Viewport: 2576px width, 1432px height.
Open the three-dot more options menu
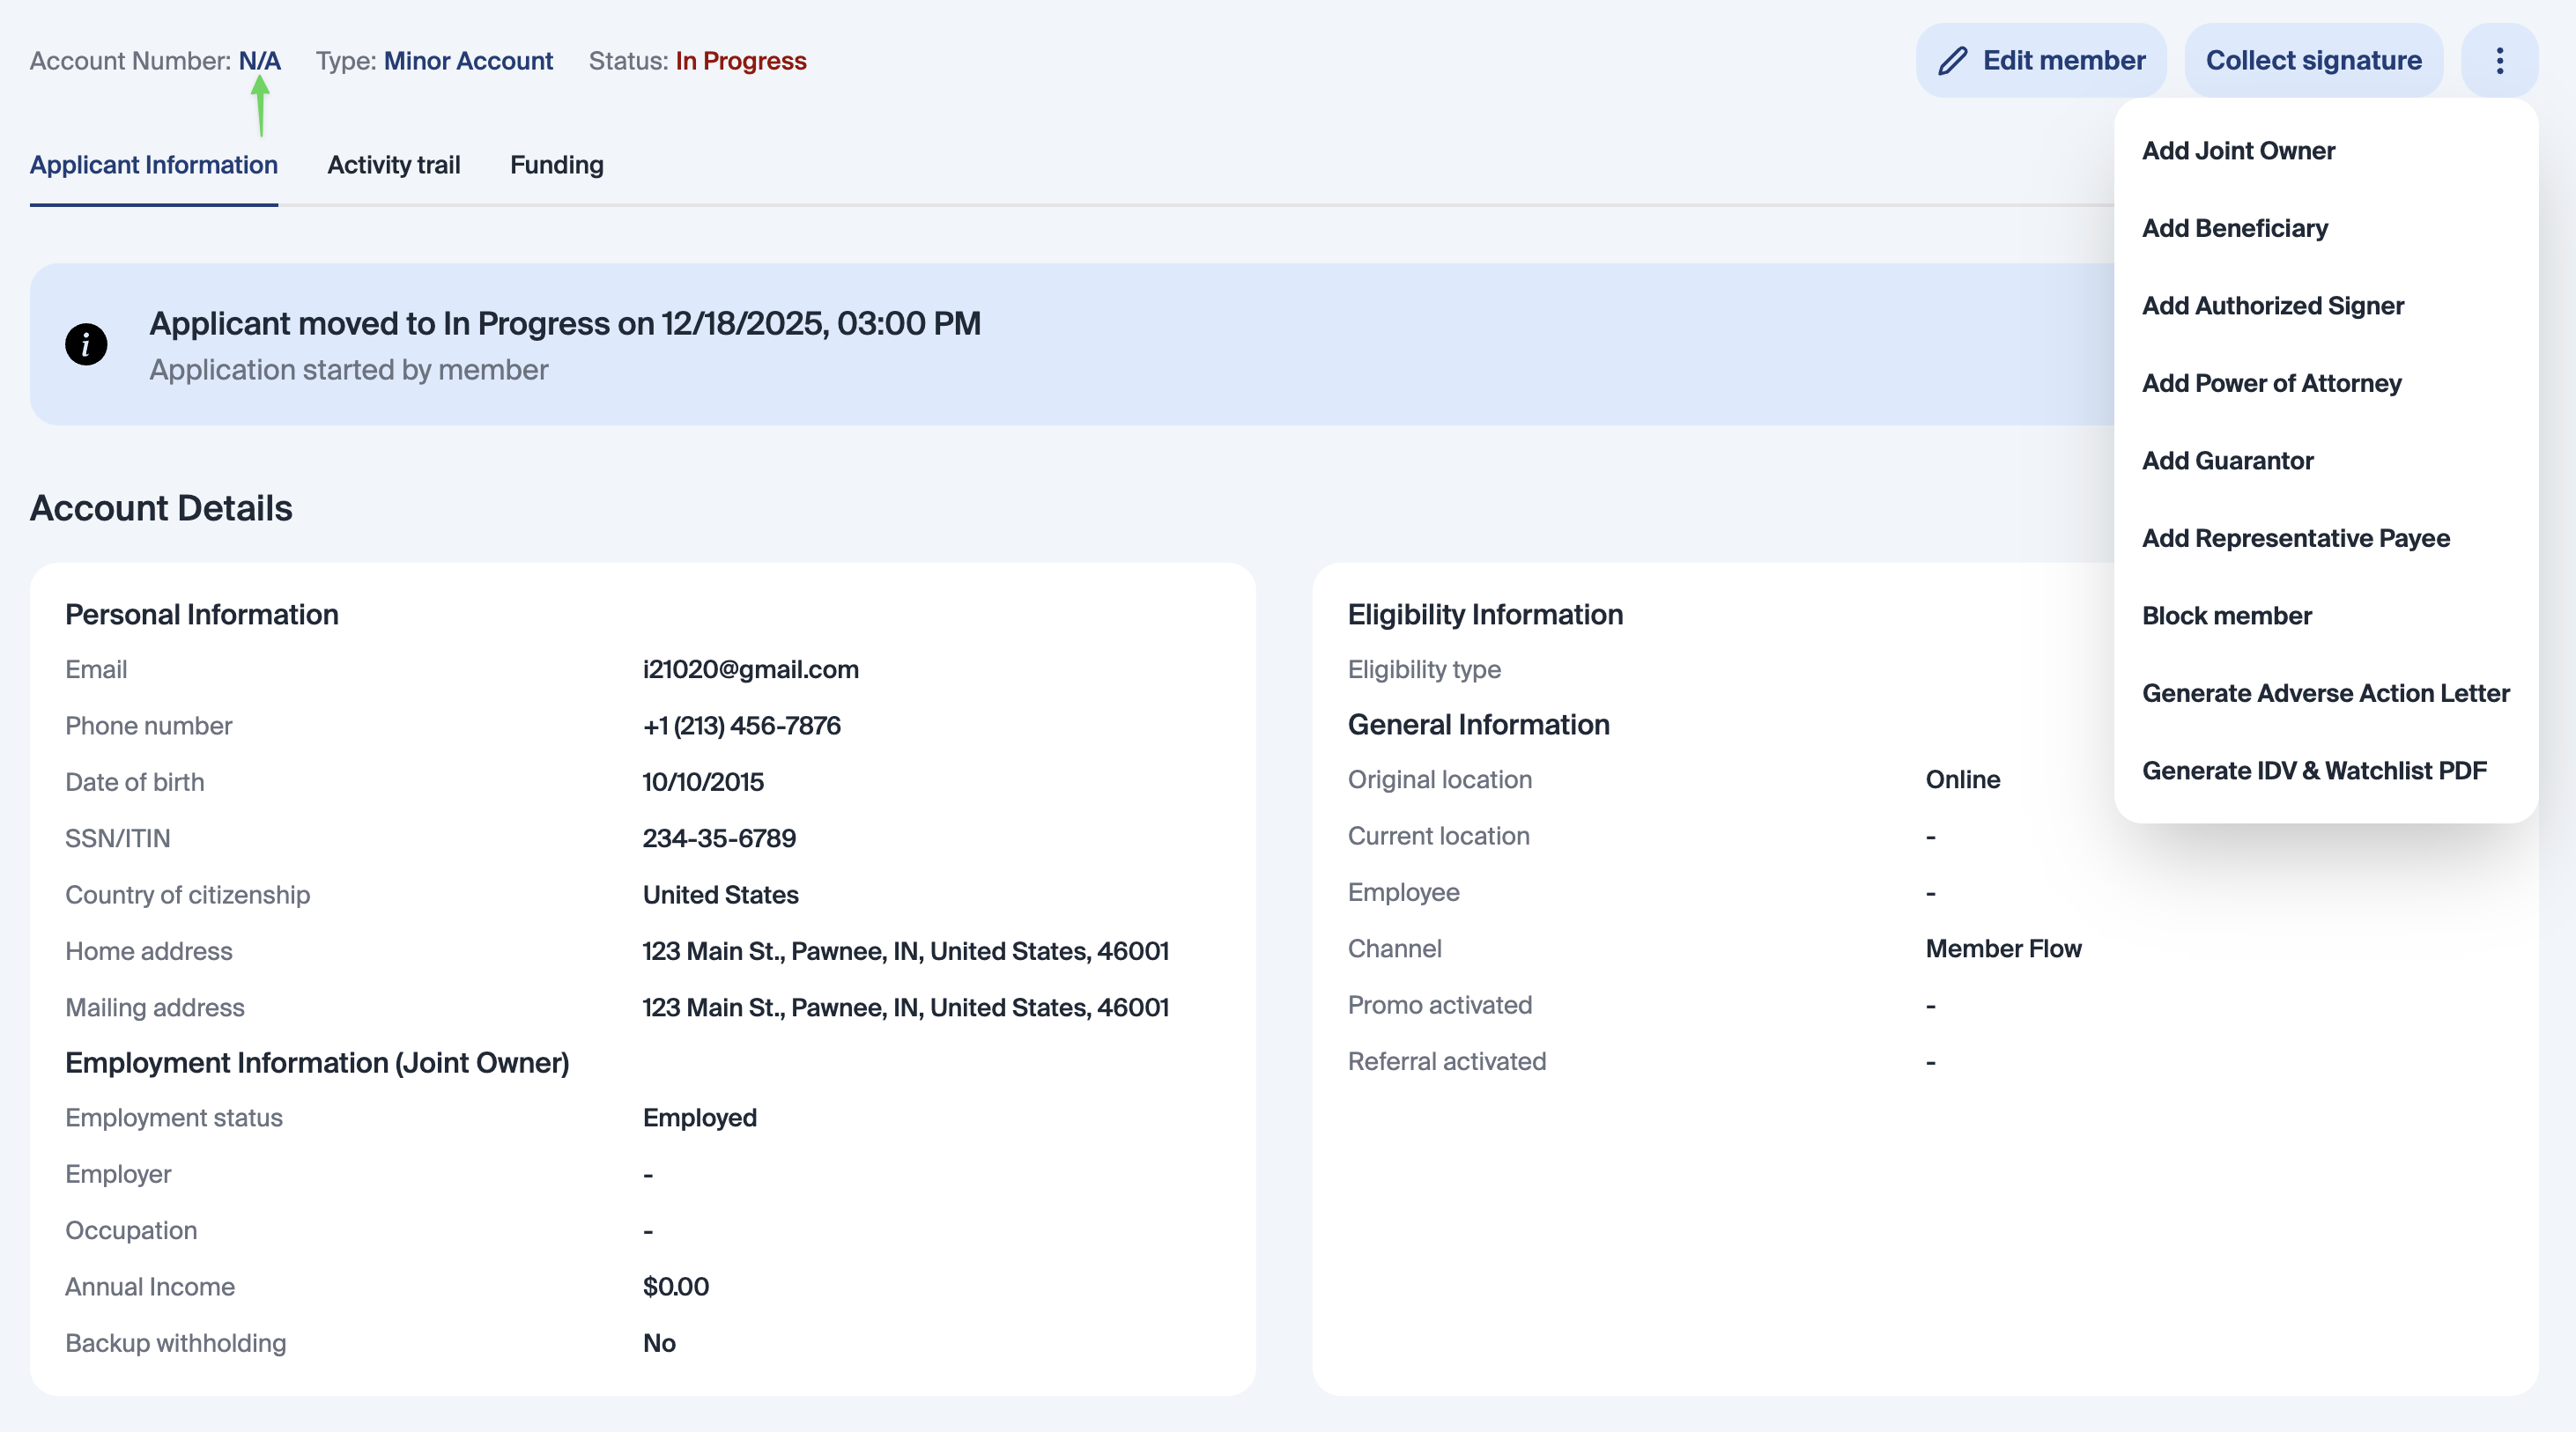2499,61
